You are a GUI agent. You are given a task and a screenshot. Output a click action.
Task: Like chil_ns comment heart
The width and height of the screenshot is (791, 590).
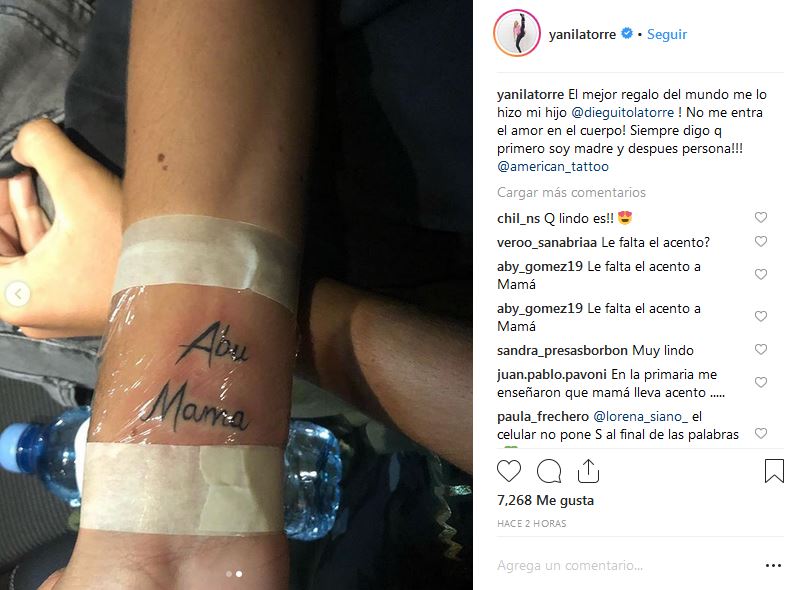pos(761,217)
